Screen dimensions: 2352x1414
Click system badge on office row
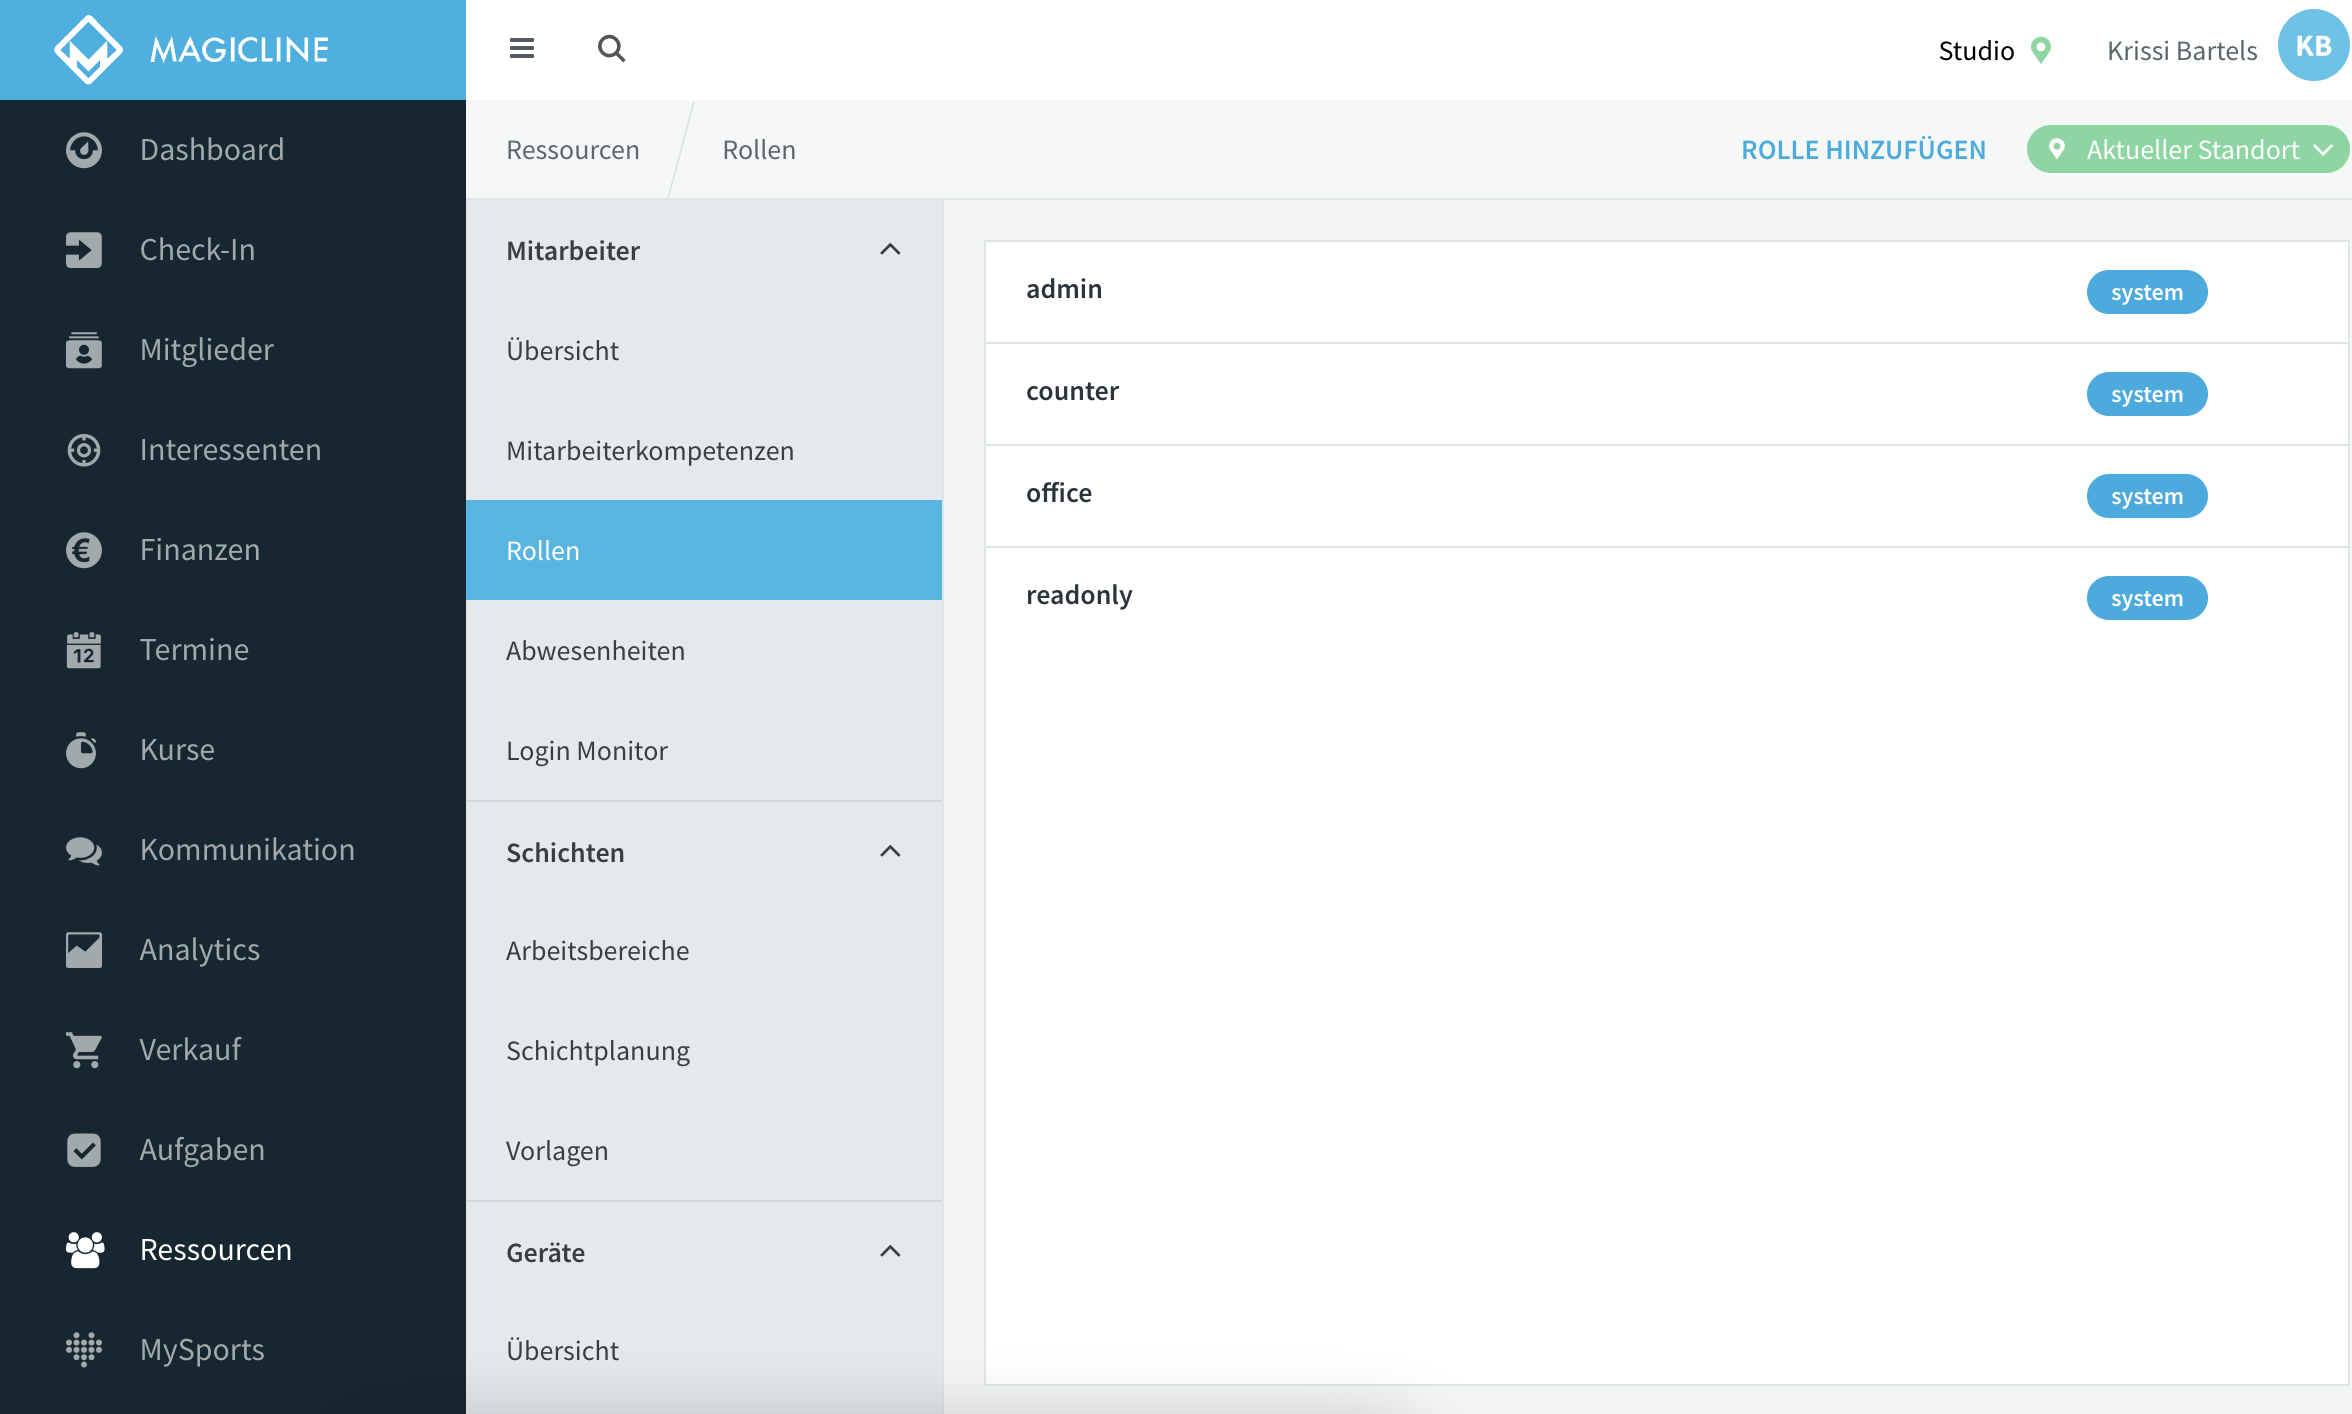pos(2147,496)
